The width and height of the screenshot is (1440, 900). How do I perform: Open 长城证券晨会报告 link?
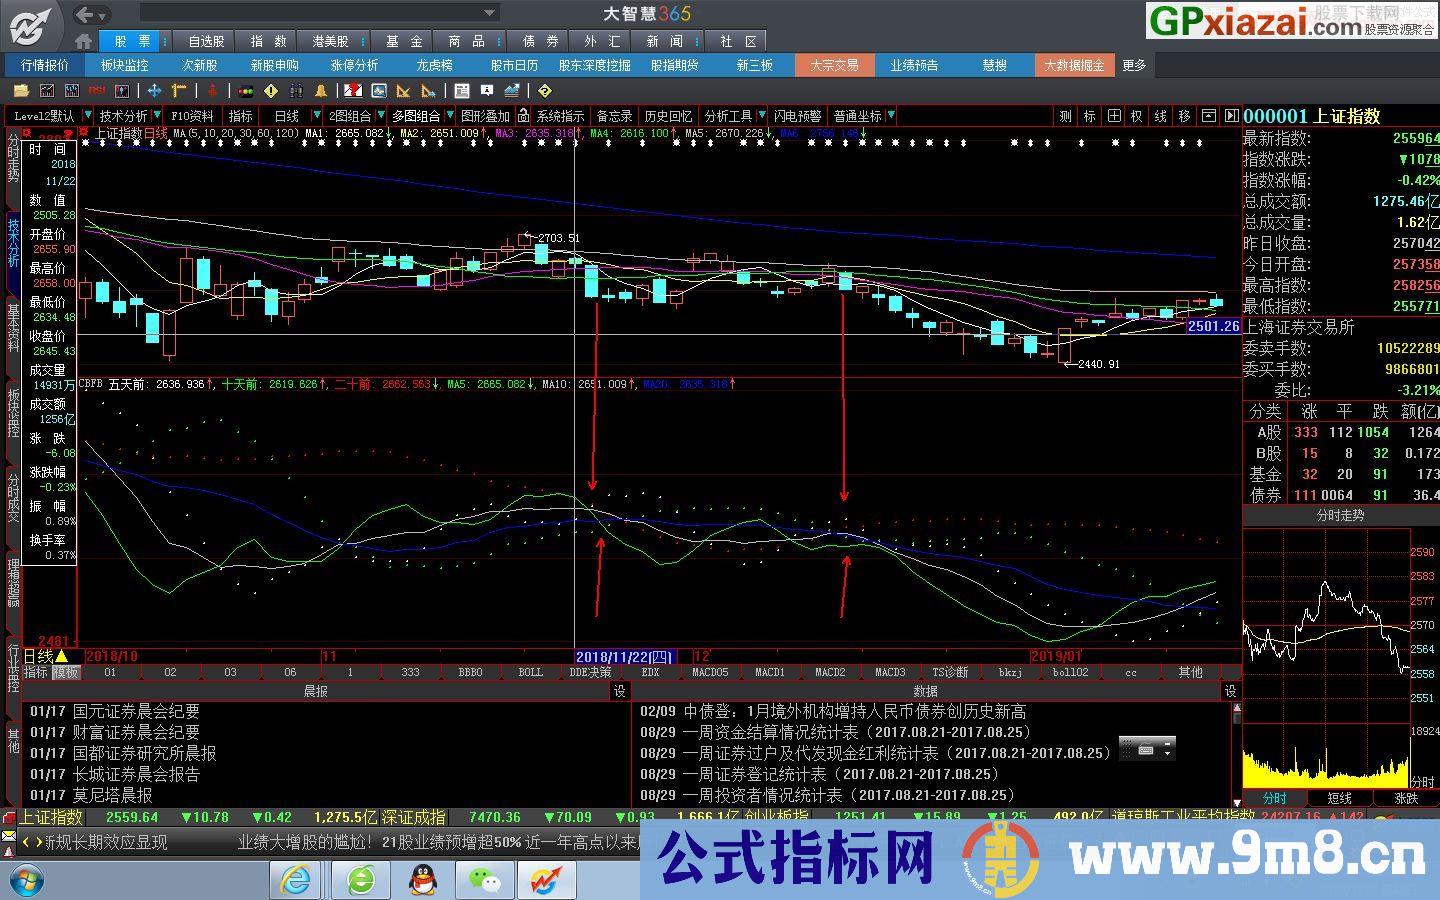[136, 774]
